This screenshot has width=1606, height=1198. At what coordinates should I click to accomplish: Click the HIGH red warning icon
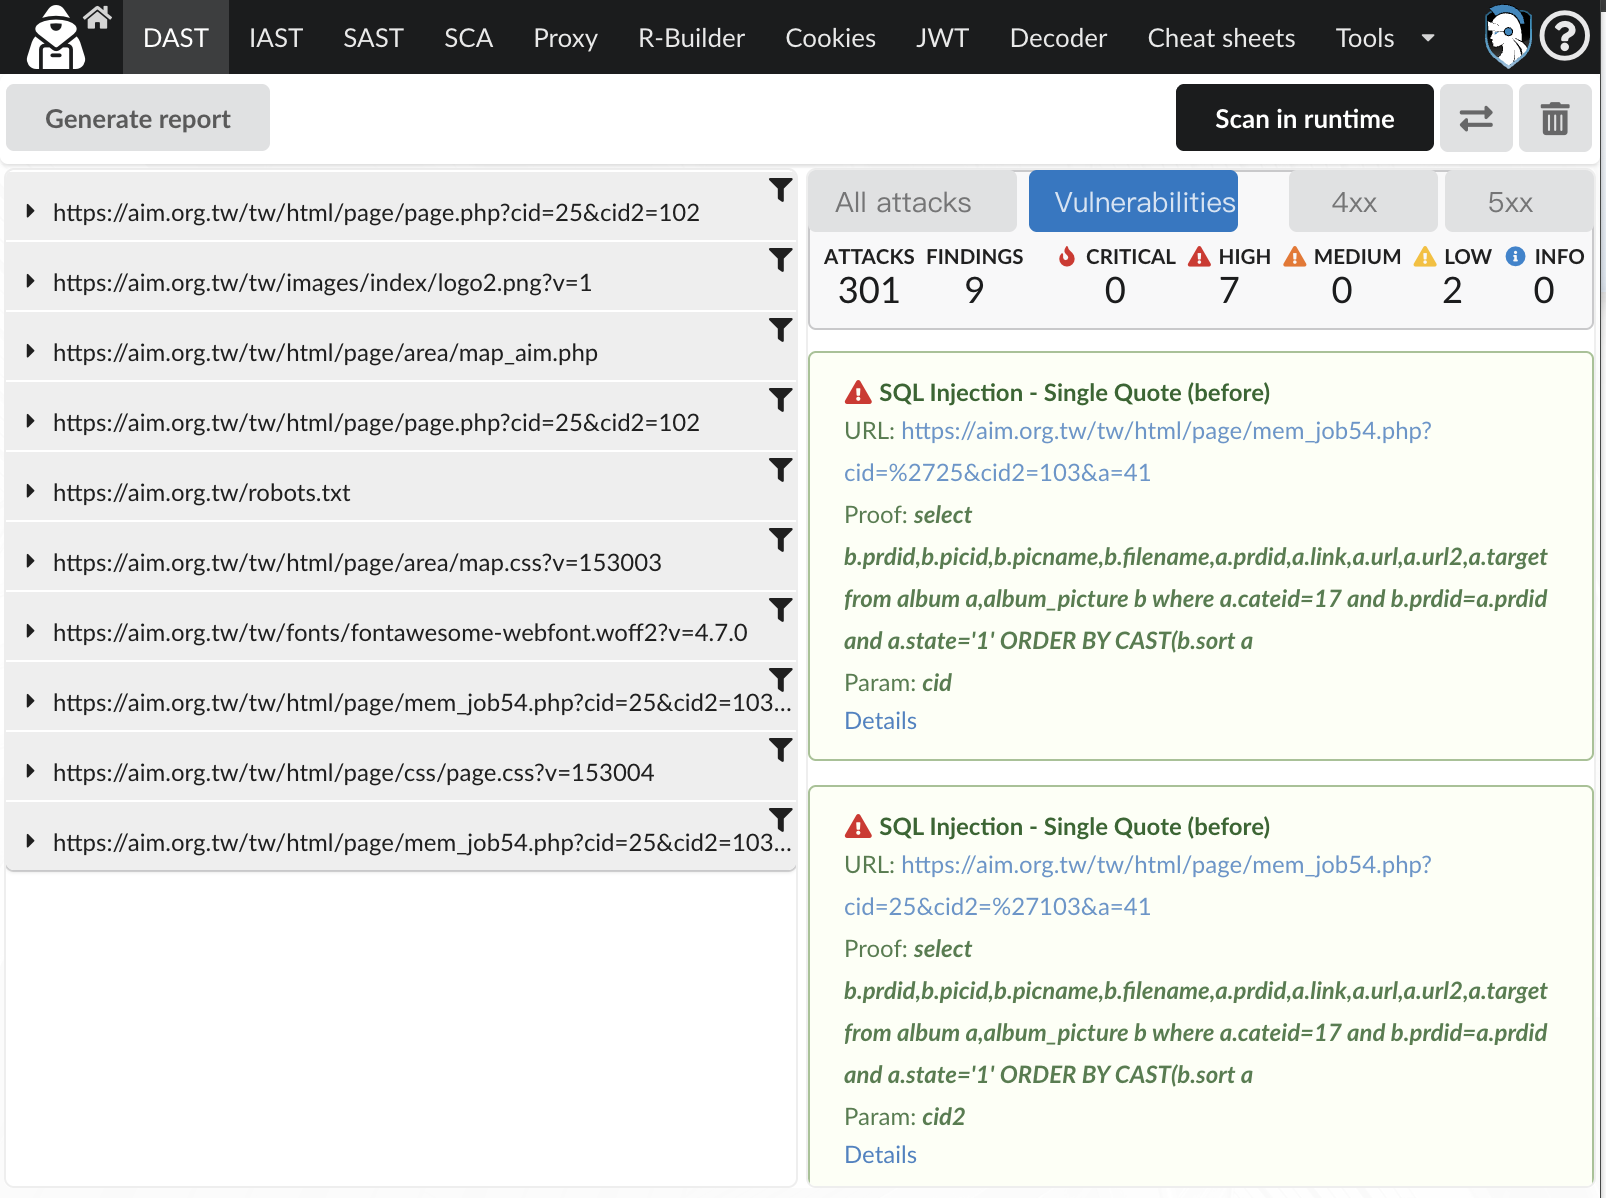(x=1199, y=256)
